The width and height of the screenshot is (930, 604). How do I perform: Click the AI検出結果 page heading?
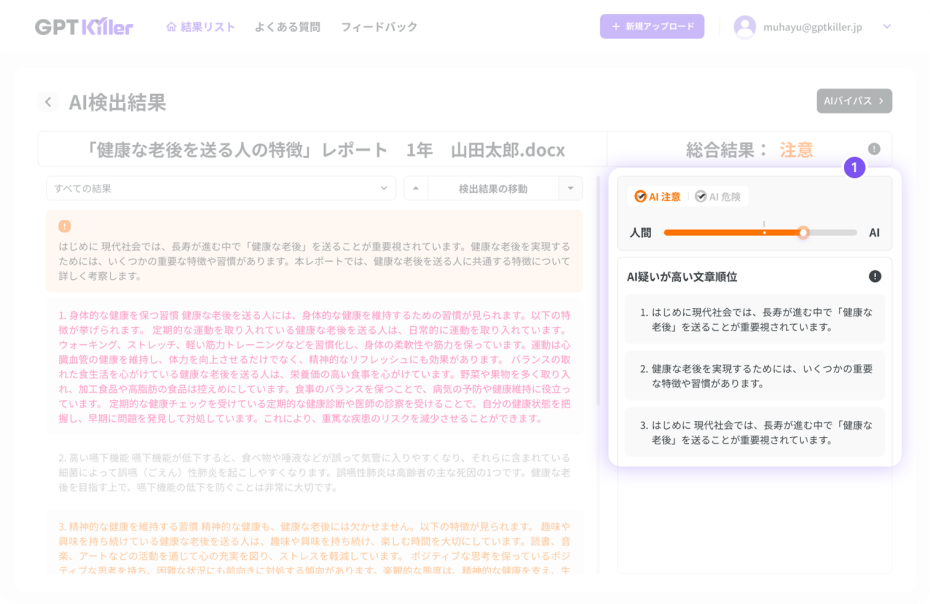click(117, 102)
